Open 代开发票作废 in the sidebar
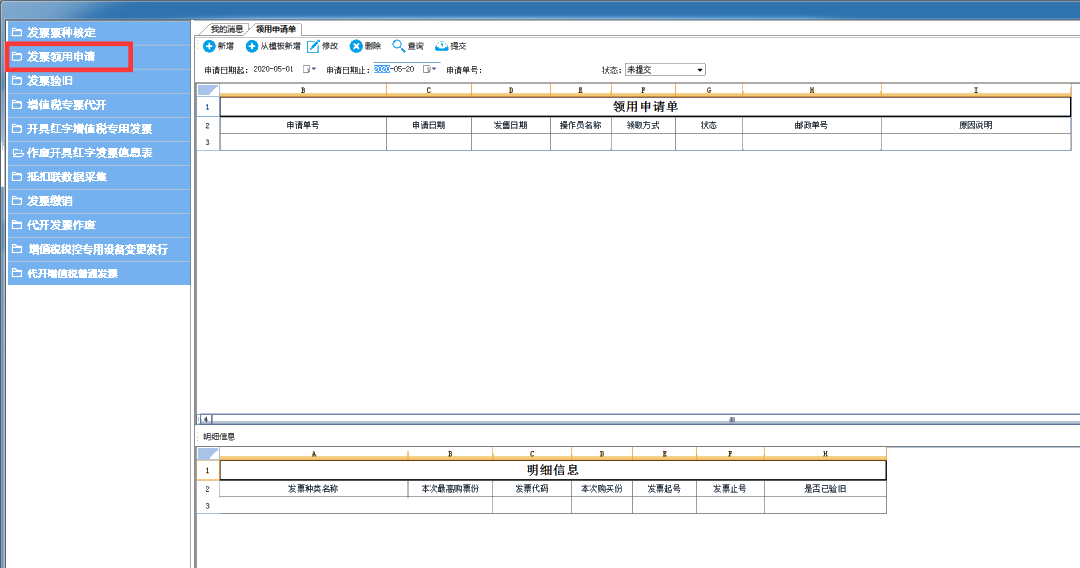Viewport: 1080px width, 568px height. 99,225
